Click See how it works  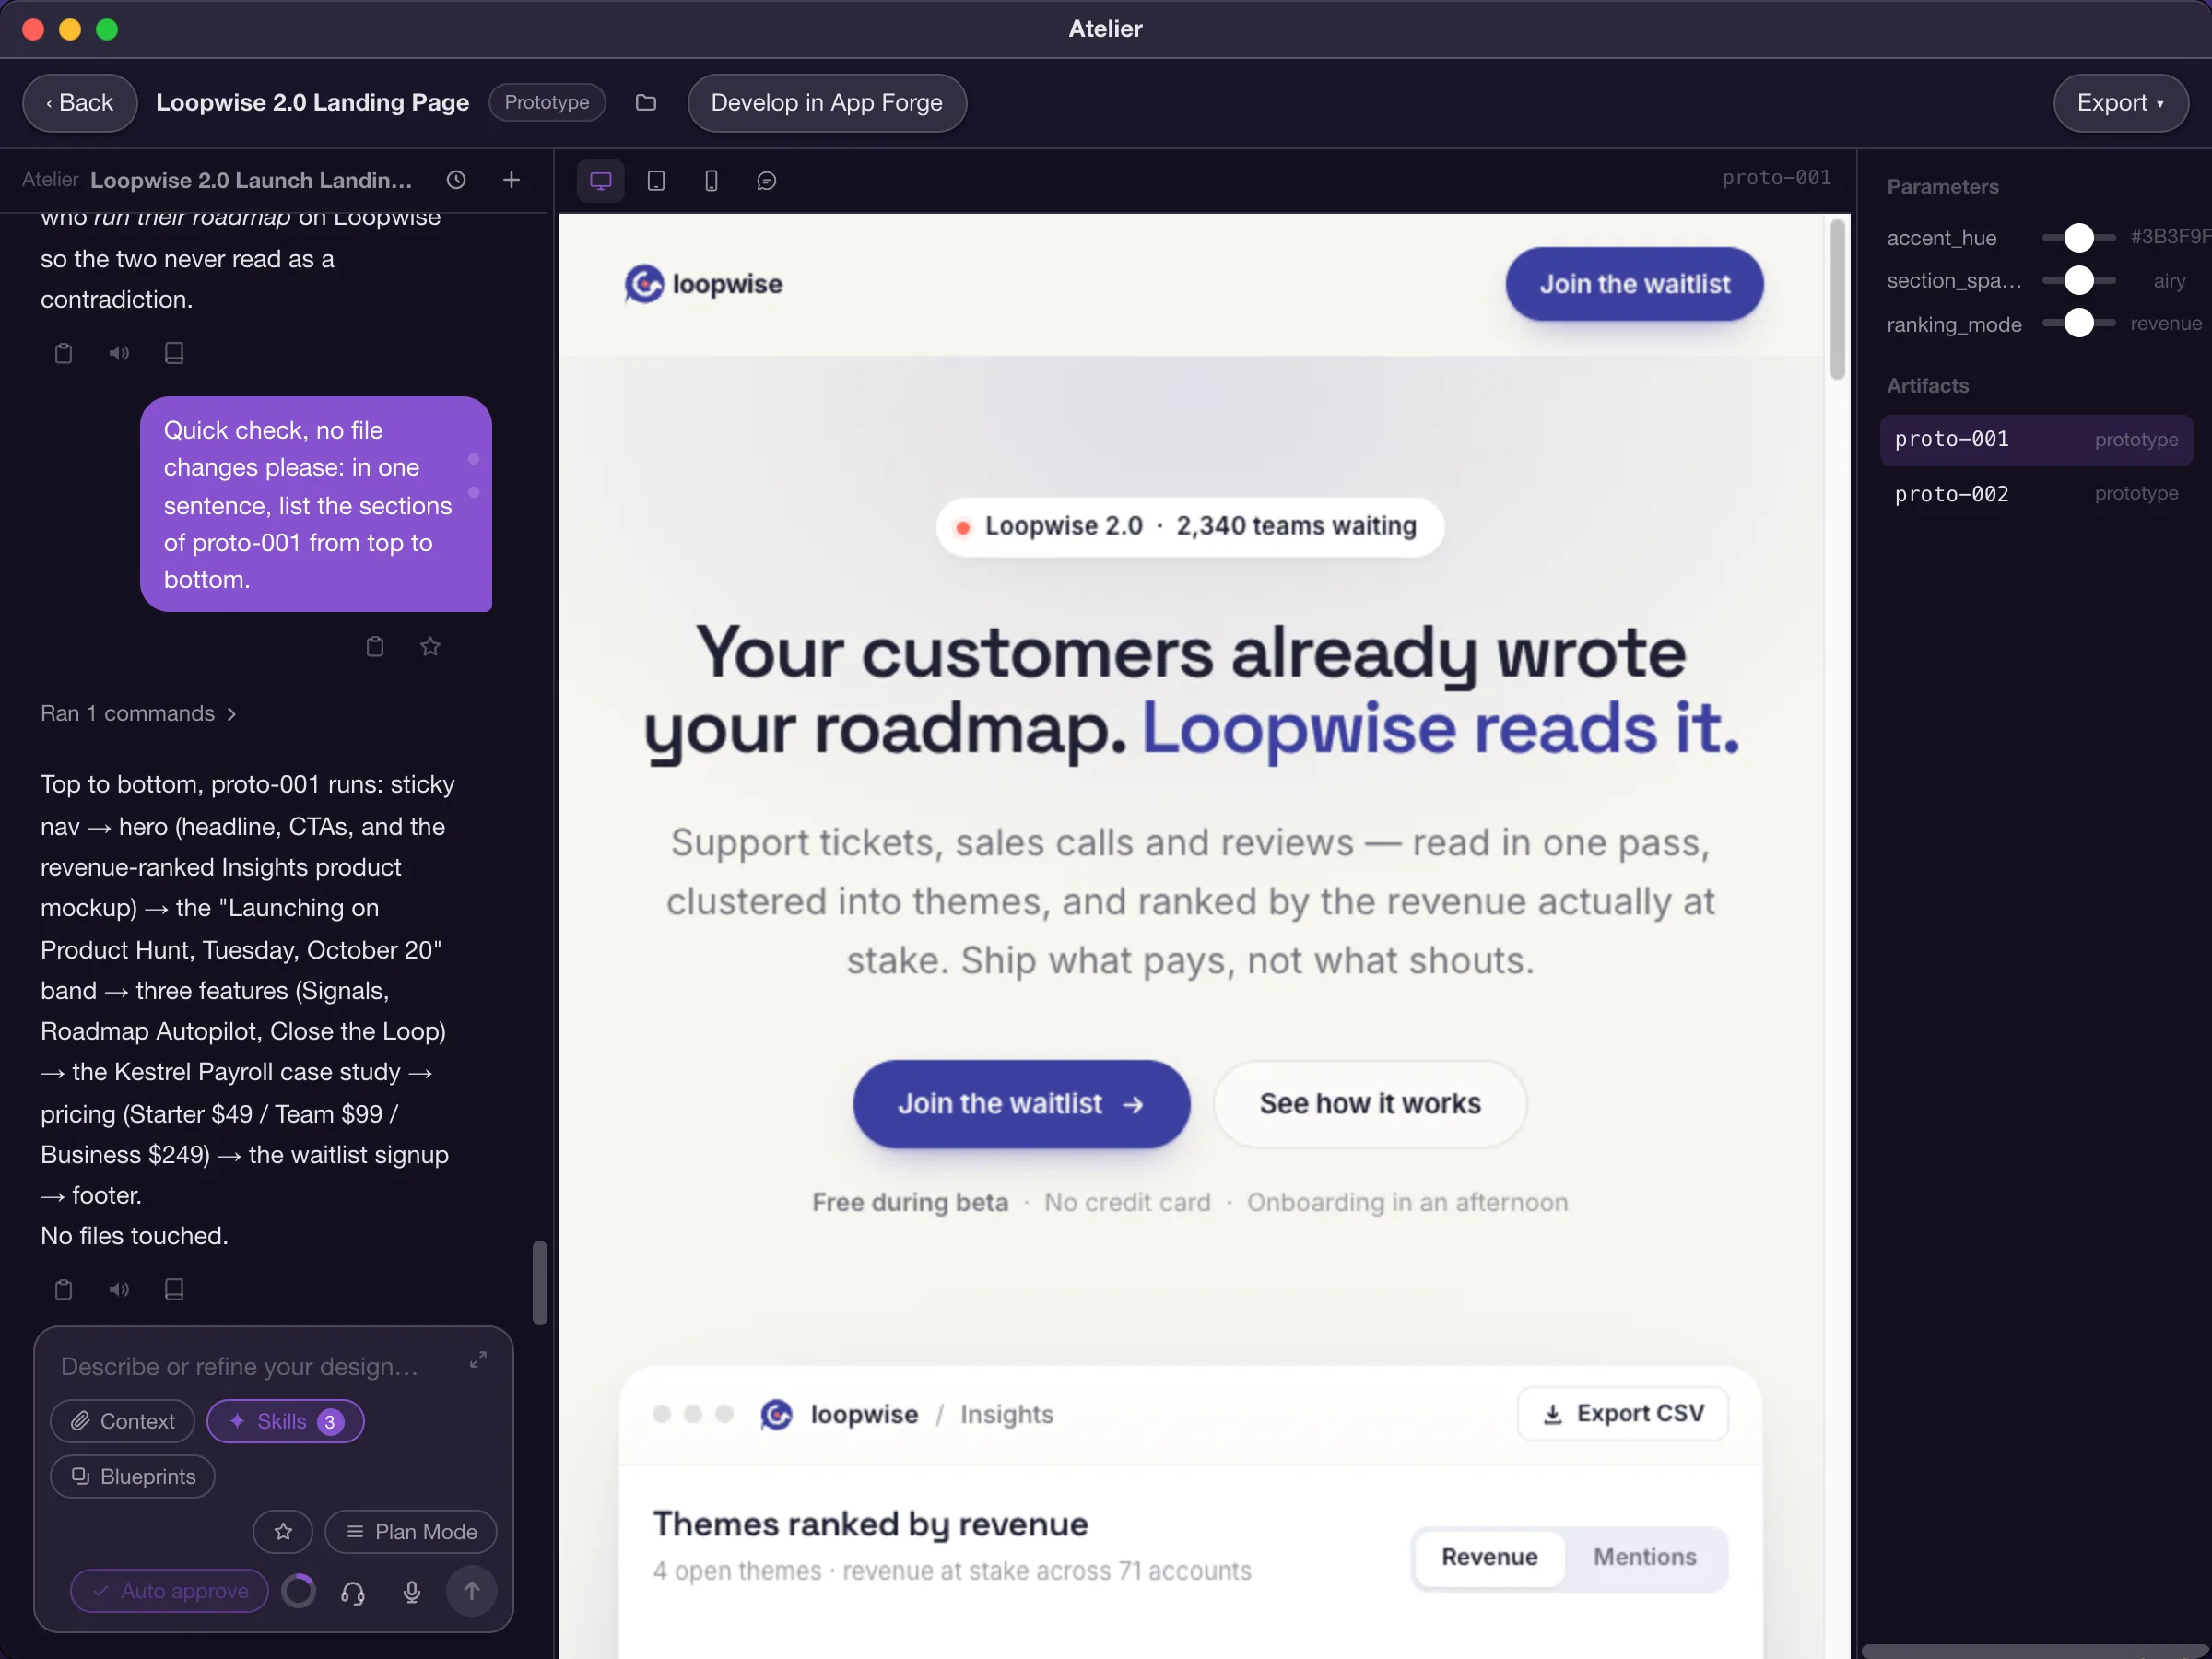pos(1370,1104)
